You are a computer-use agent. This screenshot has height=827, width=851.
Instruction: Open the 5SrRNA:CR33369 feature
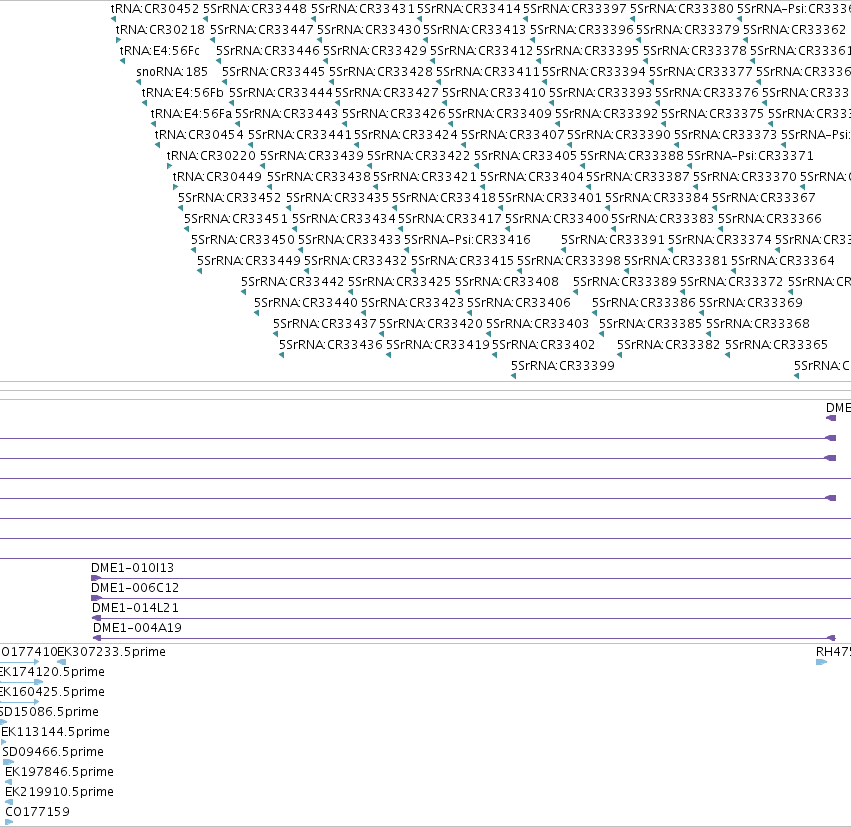(751, 303)
